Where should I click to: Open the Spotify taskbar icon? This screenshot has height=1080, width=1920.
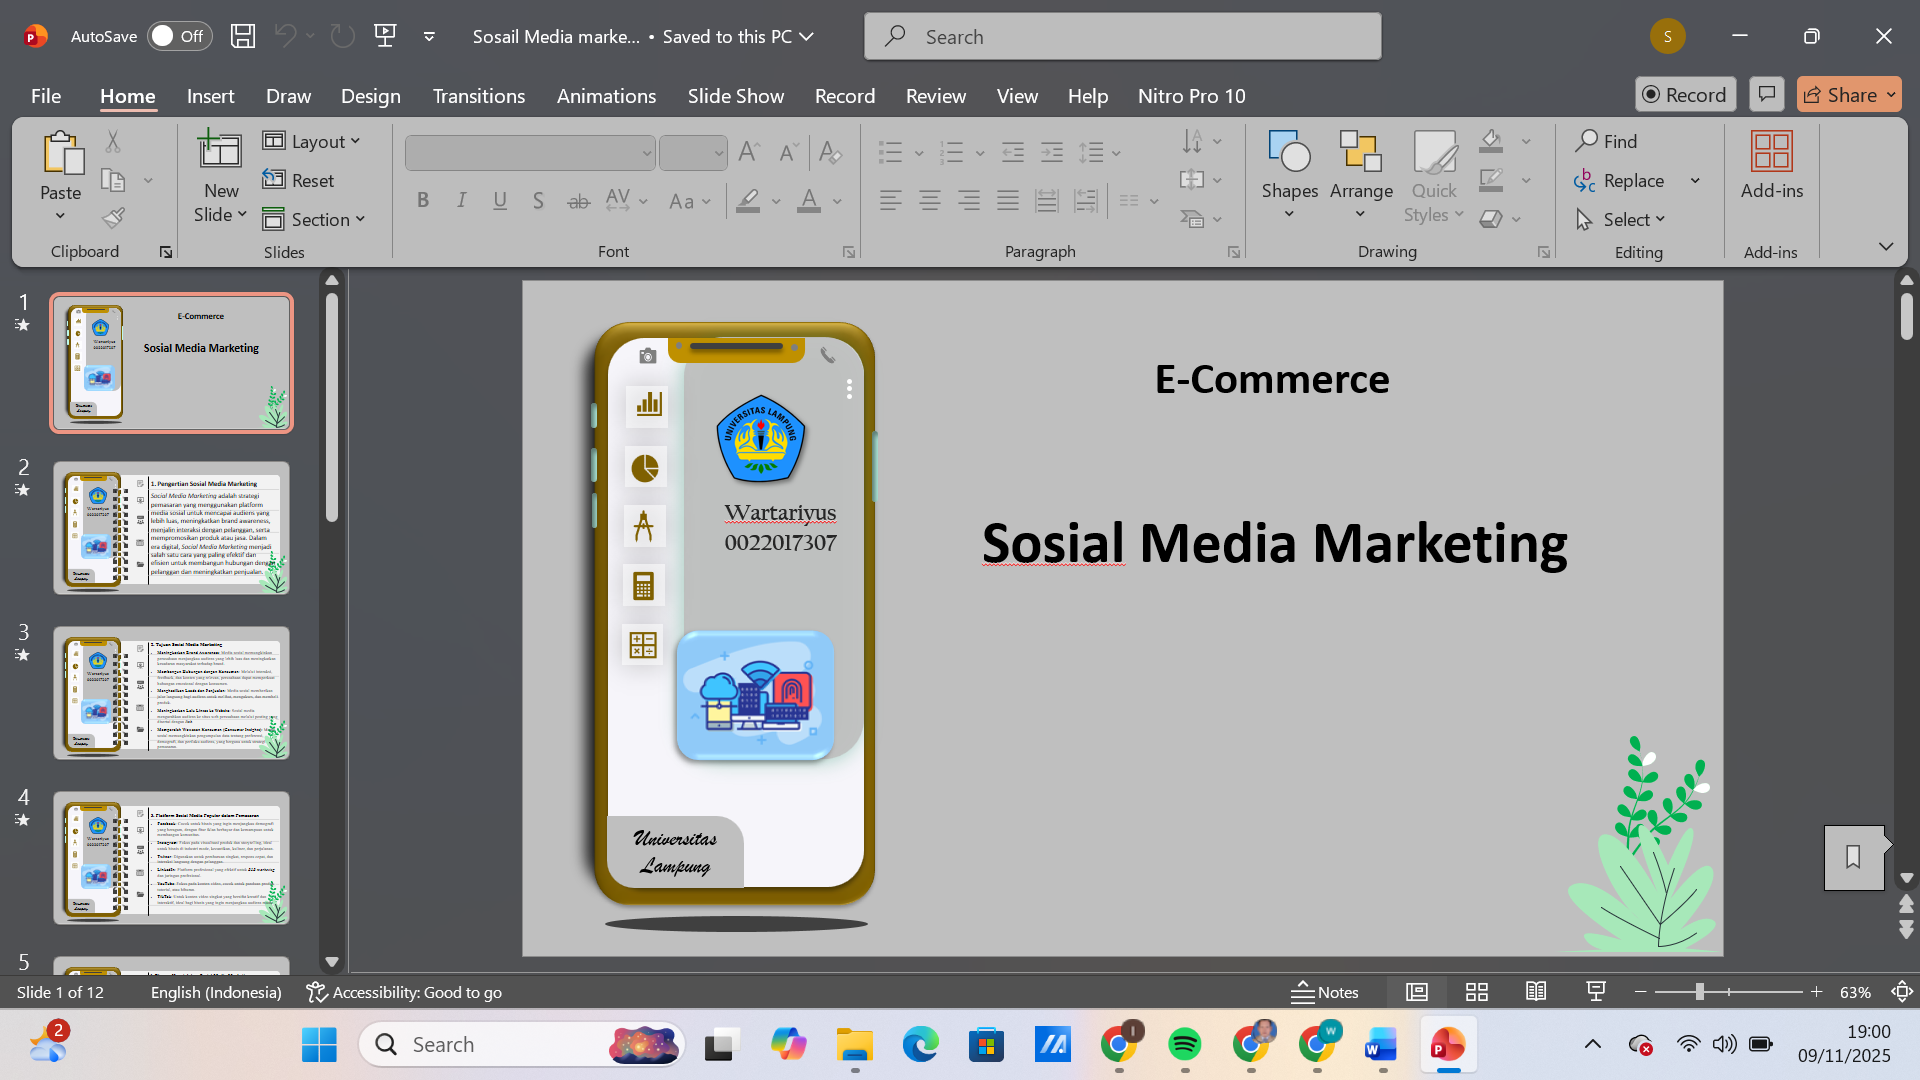[1185, 1045]
